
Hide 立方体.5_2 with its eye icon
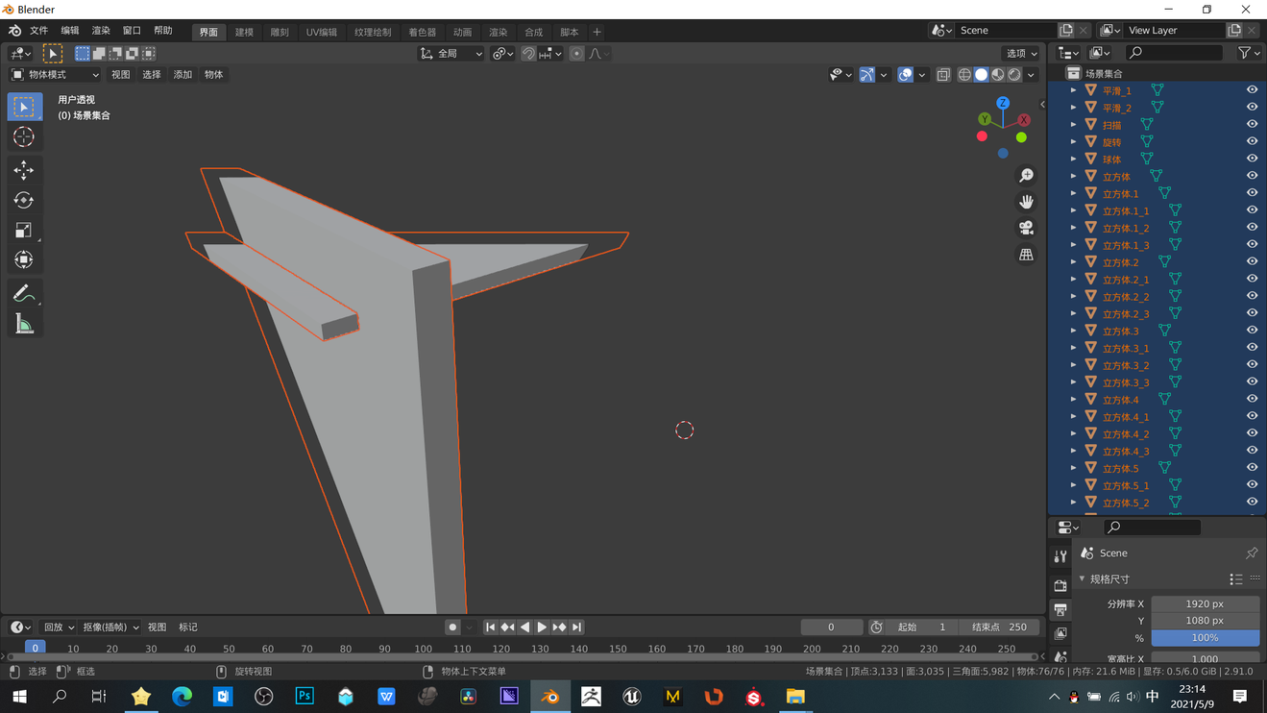click(1251, 502)
